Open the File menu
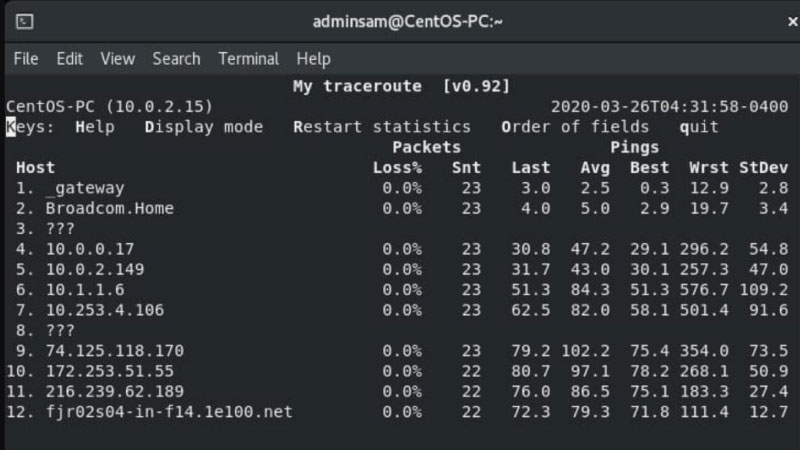This screenshot has height=450, width=800. tap(26, 59)
